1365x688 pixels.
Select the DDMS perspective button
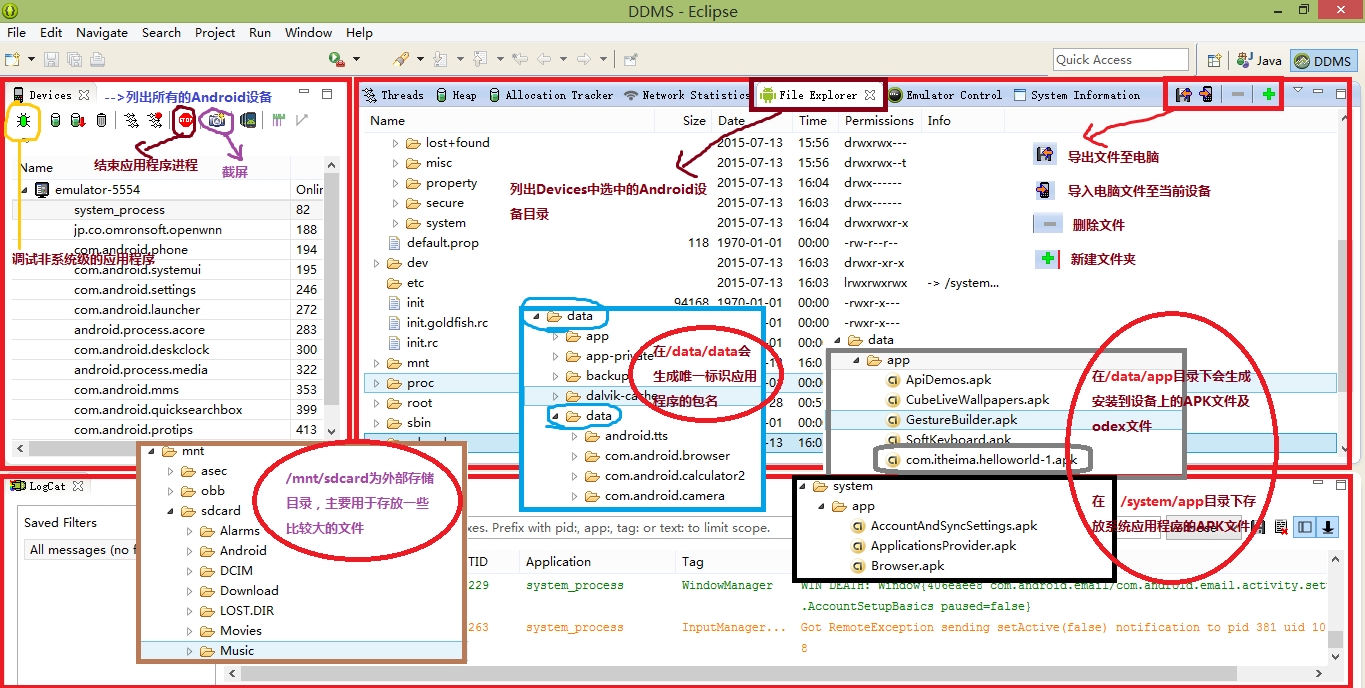pos(1323,60)
